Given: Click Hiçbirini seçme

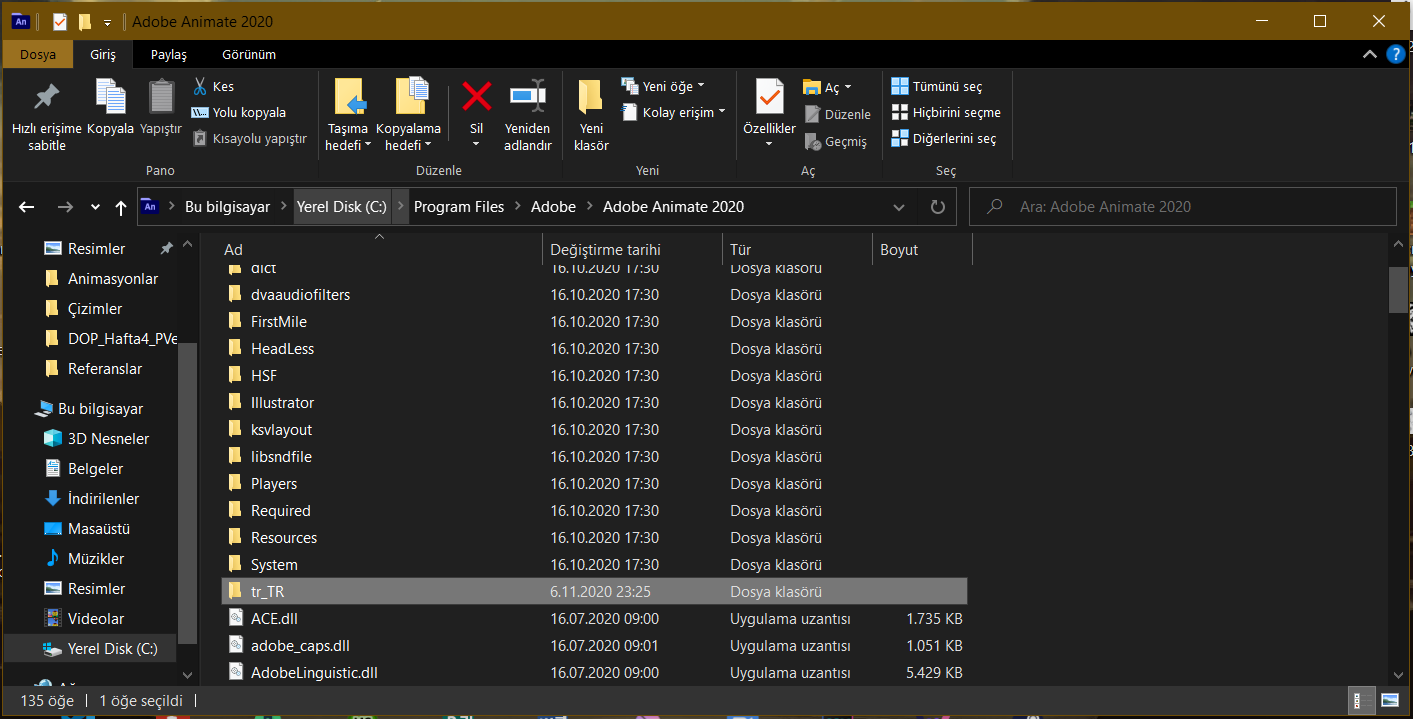Looking at the screenshot, I should pos(946,113).
